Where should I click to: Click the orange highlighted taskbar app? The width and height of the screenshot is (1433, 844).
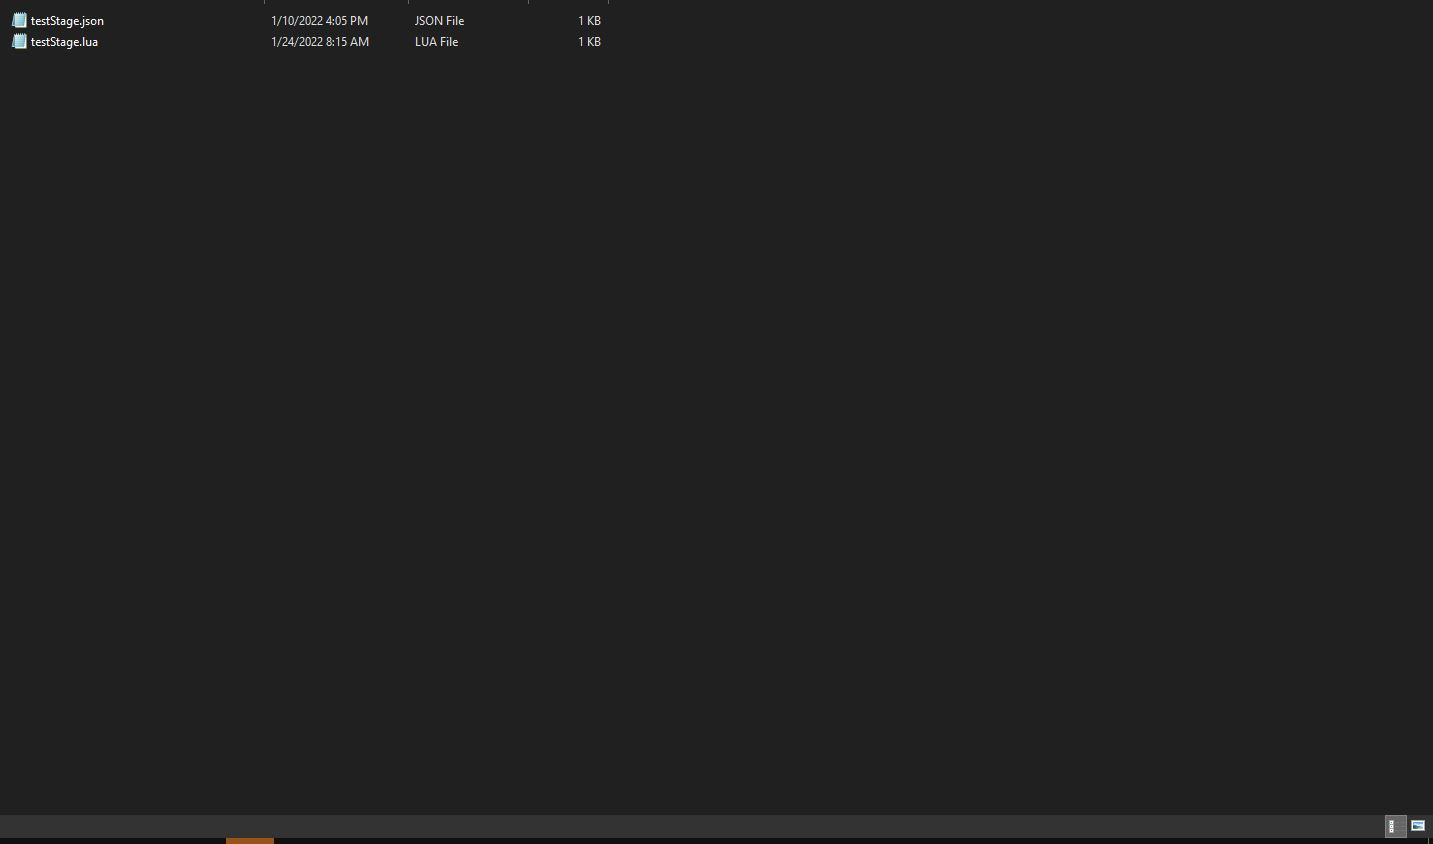coord(250,840)
